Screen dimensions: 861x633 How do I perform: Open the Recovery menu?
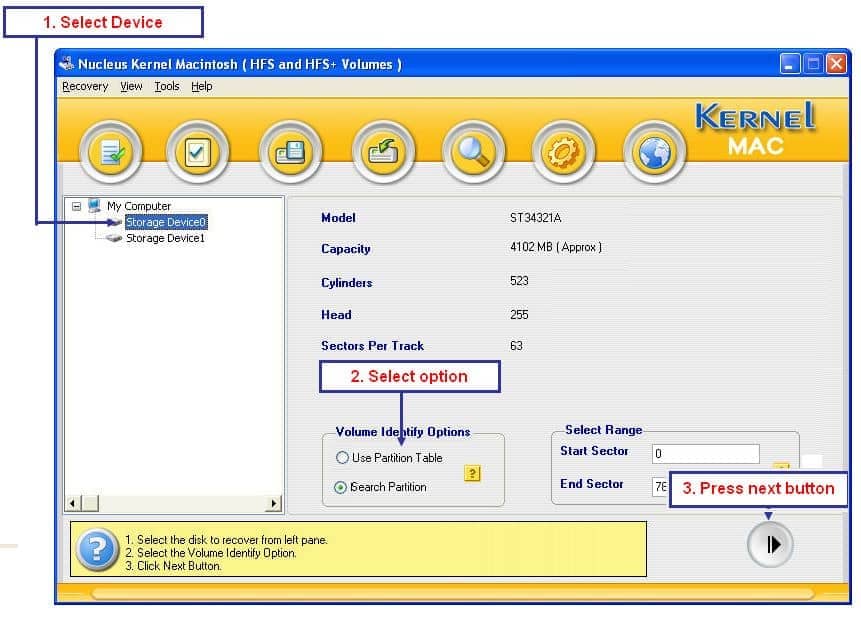tap(85, 86)
